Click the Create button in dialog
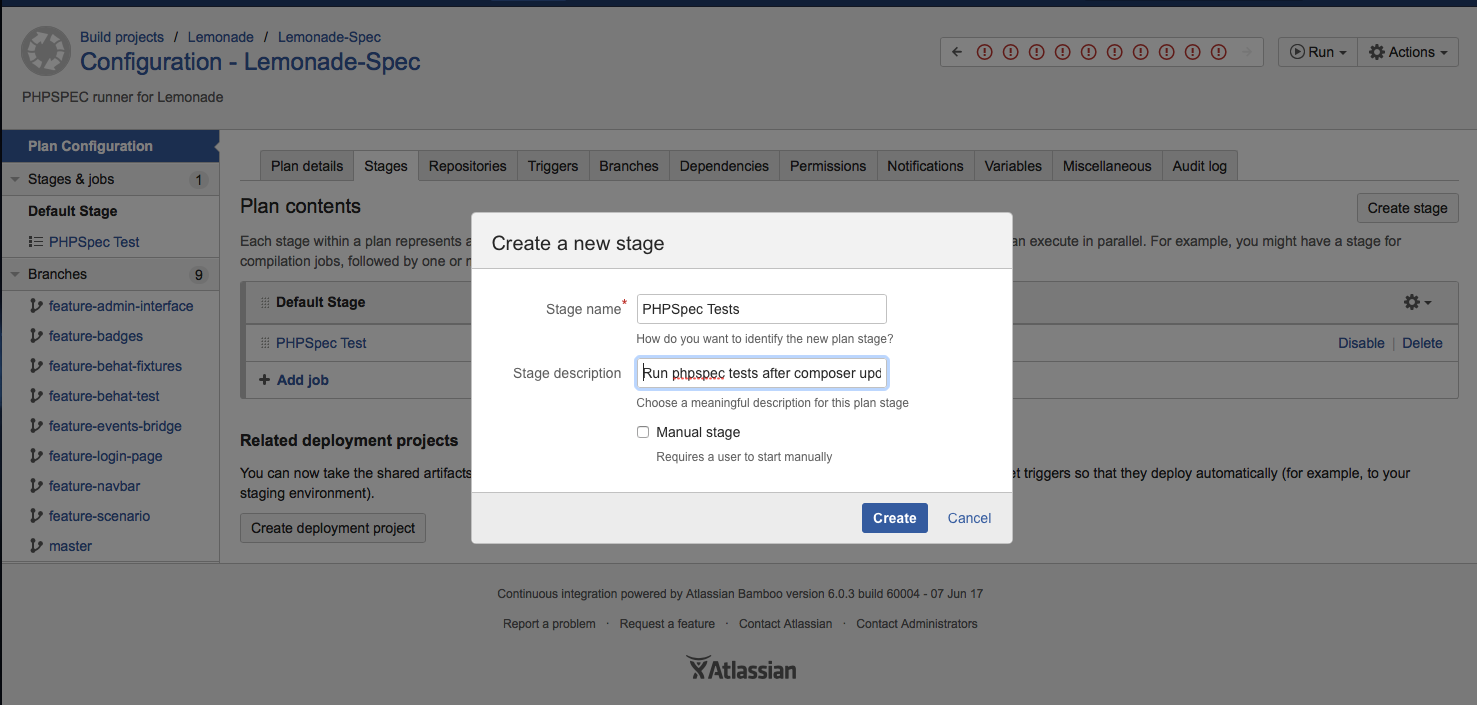Screen dimensions: 1477x705 pos(895,518)
